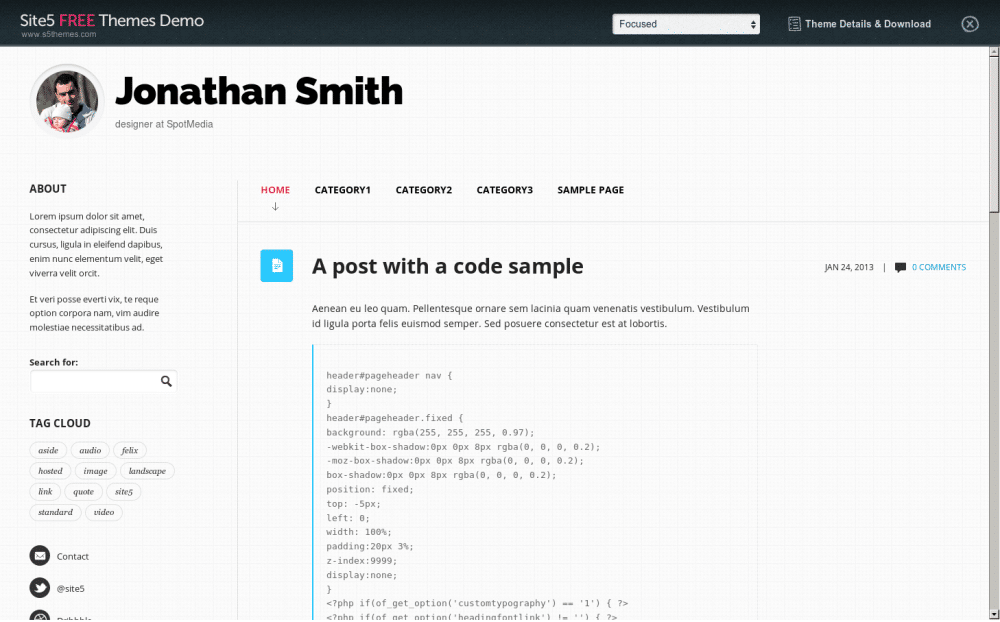Click Jonathan Smith's profile avatar

coord(68,100)
